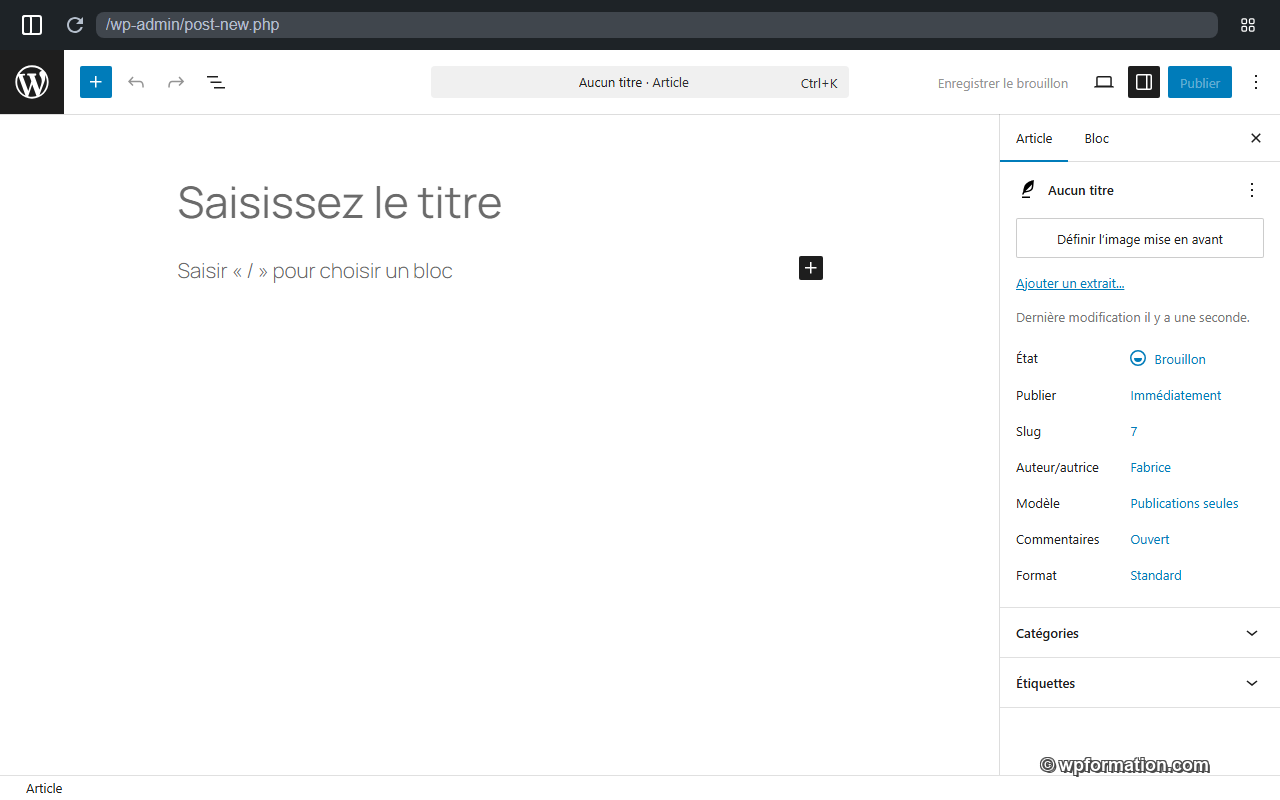Click the WordPress logo to return to dashboard
Image resolution: width=1280 pixels, height=800 pixels.
tap(32, 82)
